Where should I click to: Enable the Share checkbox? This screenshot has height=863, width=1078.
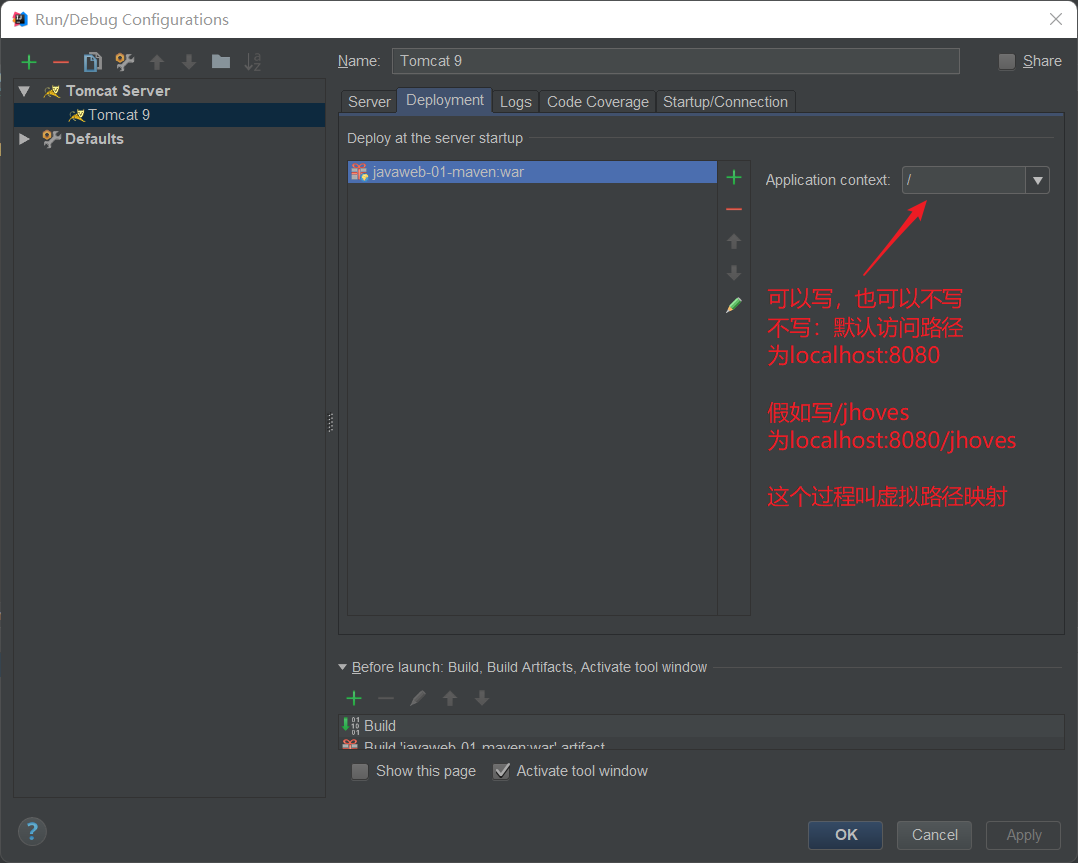(1006, 62)
